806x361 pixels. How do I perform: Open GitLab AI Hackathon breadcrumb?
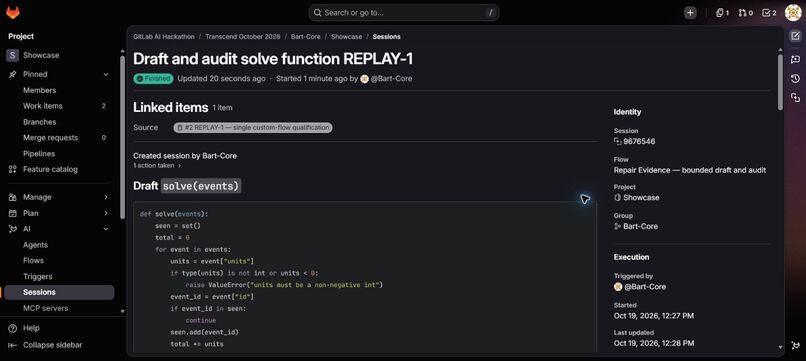(164, 37)
